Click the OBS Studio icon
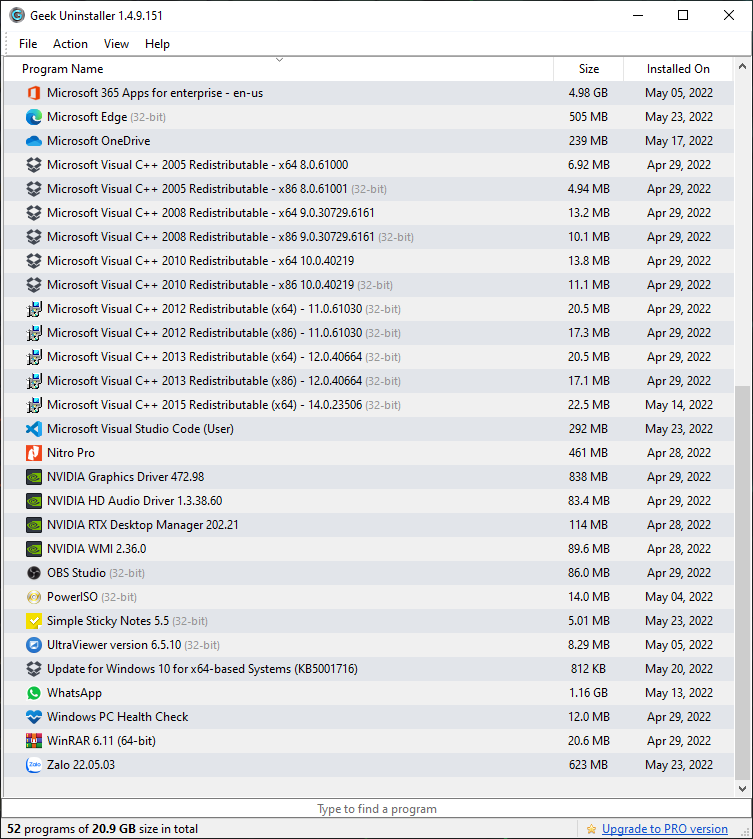The height and width of the screenshot is (839, 753). (x=34, y=573)
